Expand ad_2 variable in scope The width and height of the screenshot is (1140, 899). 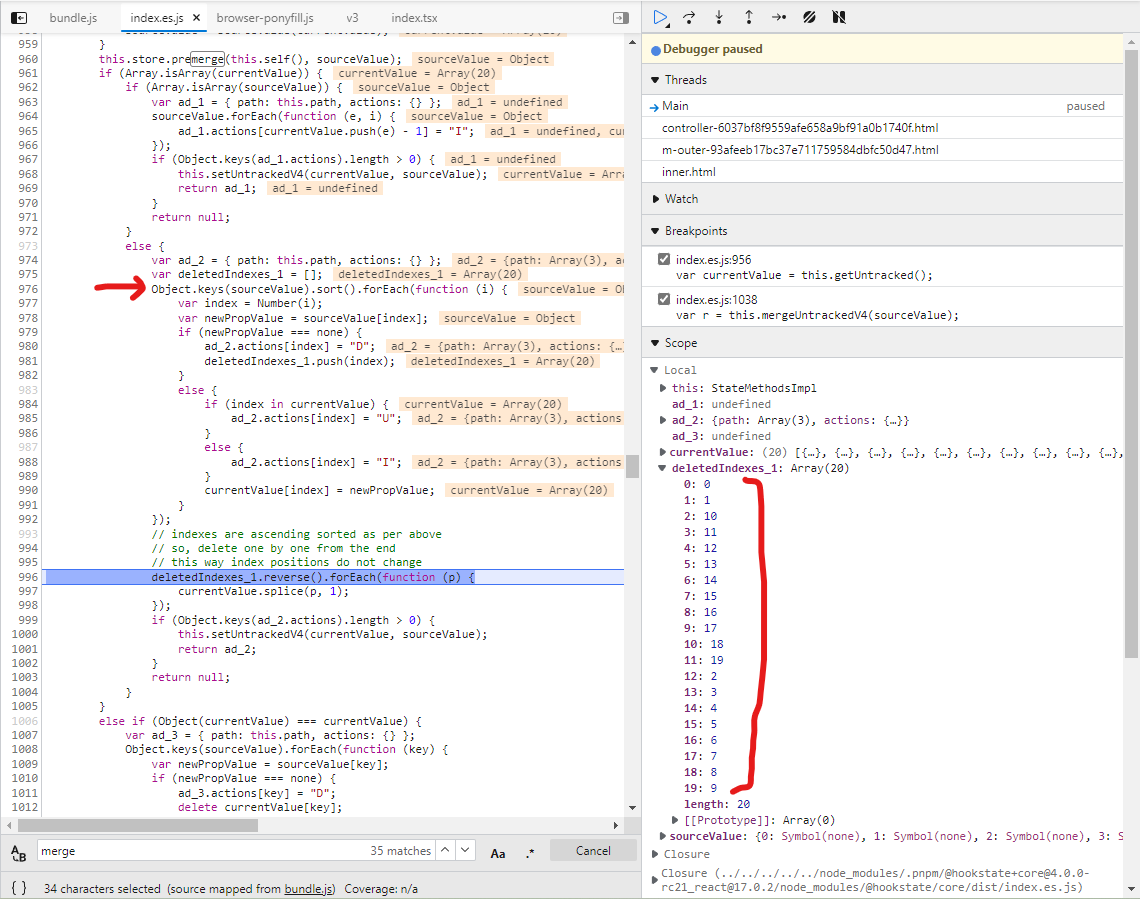(663, 420)
